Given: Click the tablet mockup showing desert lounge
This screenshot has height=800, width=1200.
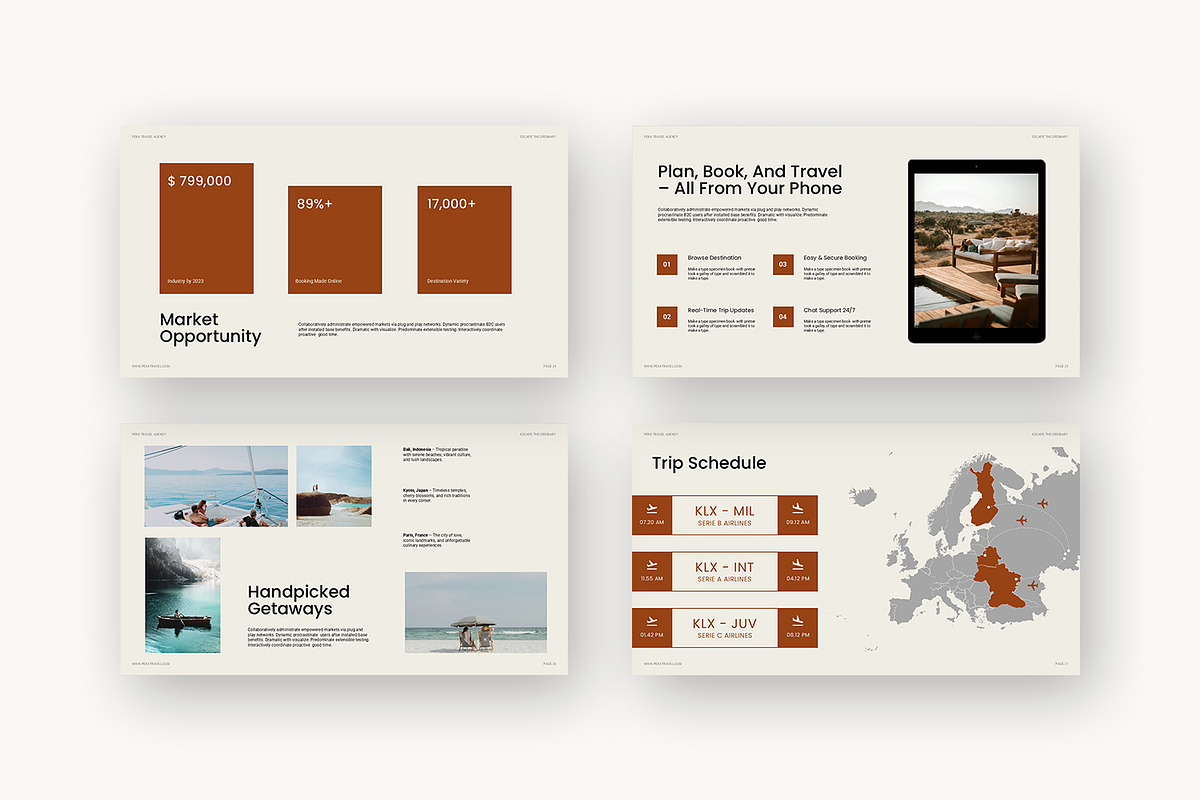Looking at the screenshot, I should pos(976,251).
